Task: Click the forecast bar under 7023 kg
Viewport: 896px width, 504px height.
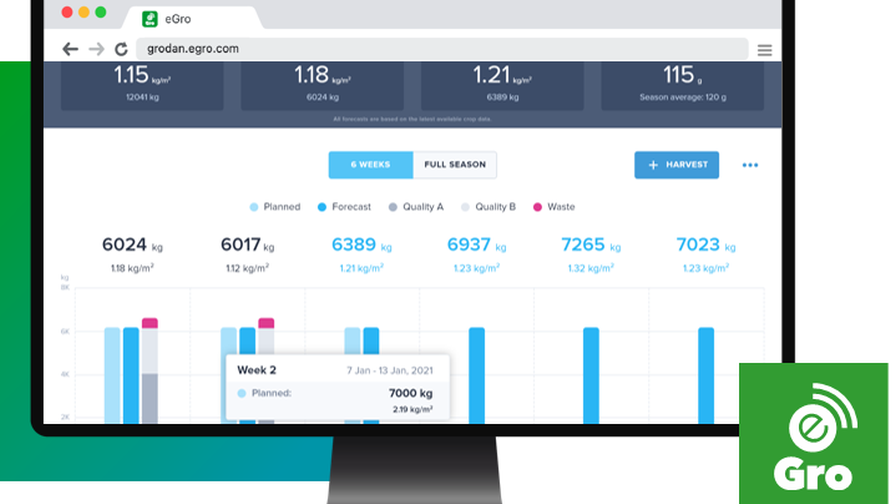Action: 706,375
